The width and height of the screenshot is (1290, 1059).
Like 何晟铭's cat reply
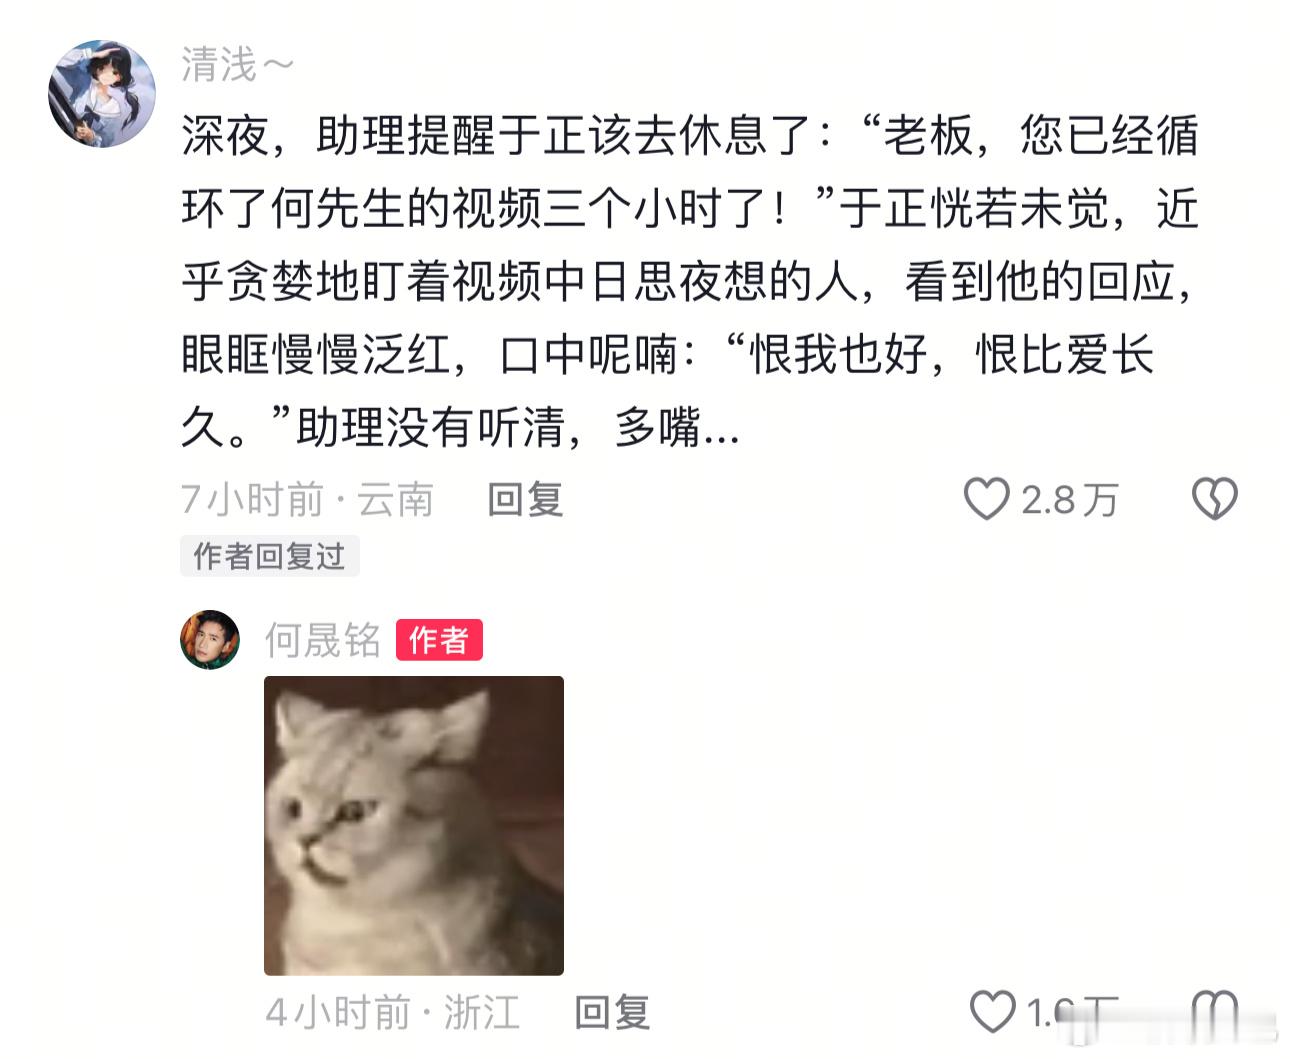point(993,1011)
